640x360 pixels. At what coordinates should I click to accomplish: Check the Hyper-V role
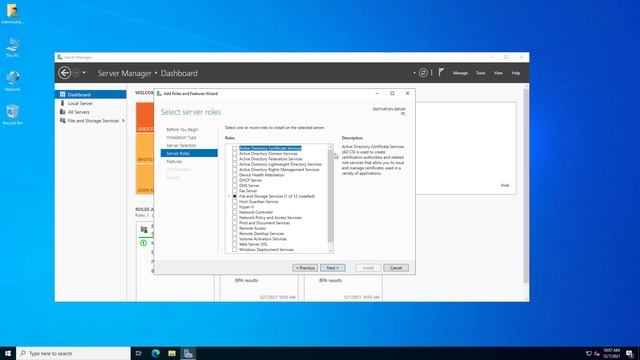coord(235,207)
